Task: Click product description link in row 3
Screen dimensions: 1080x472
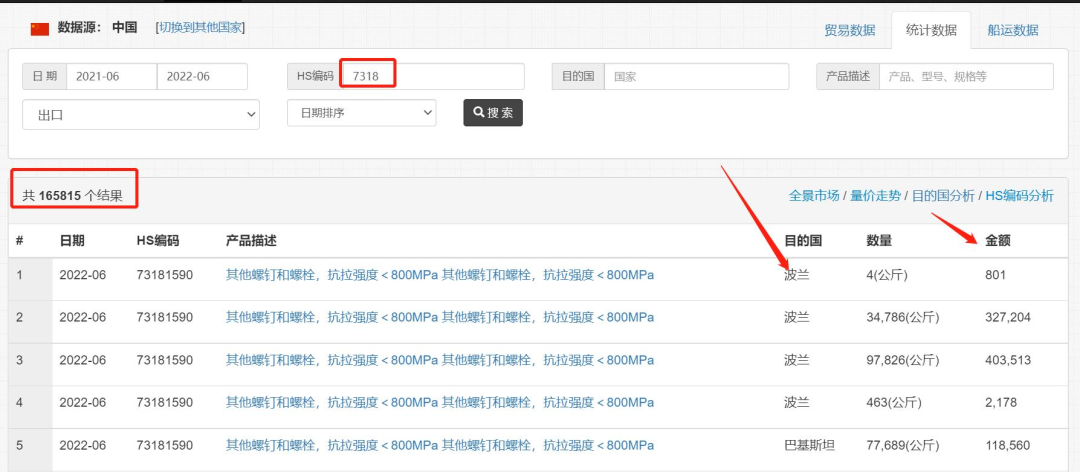Action: [x=440, y=360]
